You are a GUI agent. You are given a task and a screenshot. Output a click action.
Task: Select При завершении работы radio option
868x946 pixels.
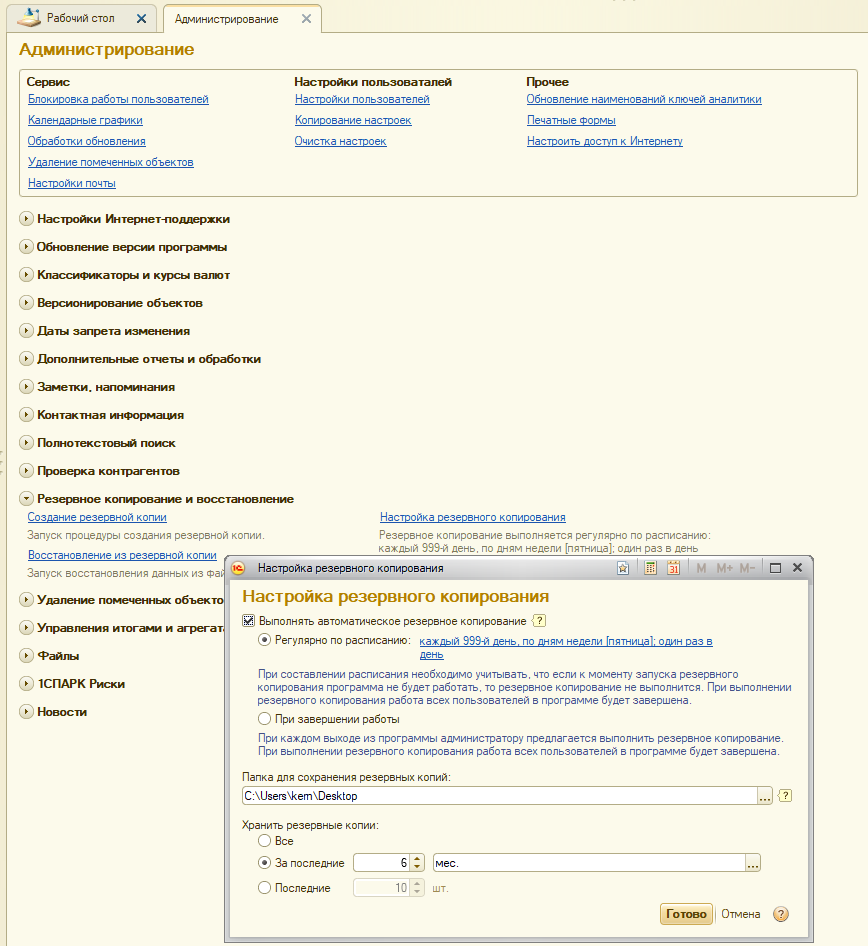click(x=264, y=719)
